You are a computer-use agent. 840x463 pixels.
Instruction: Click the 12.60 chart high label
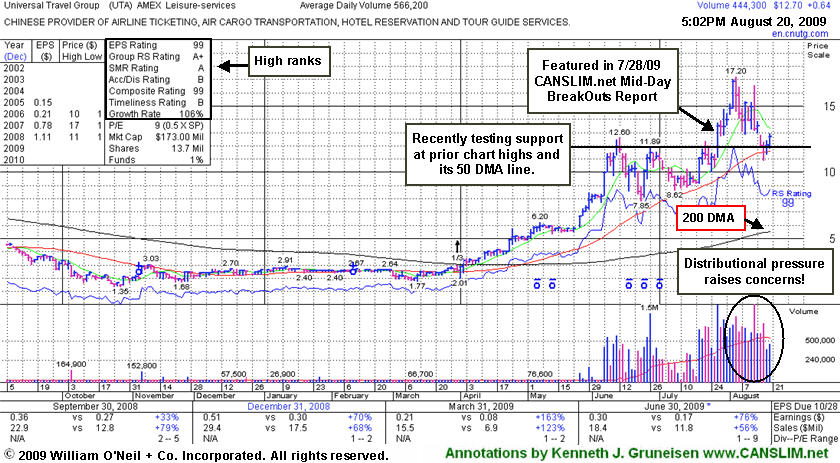coord(619,132)
